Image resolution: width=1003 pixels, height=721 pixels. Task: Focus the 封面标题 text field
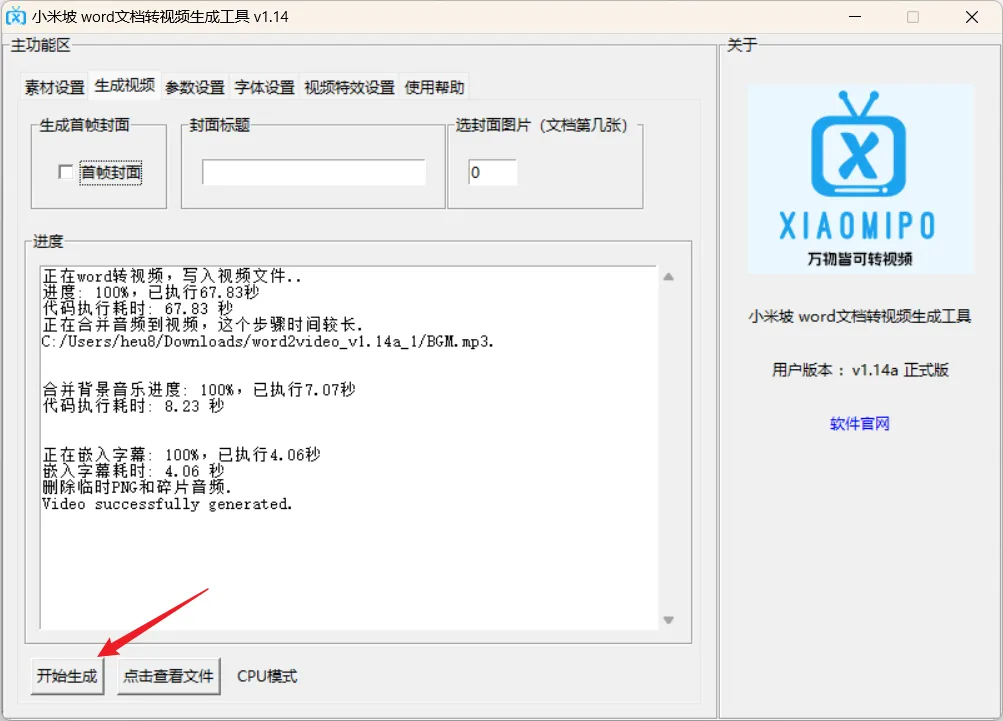(x=313, y=173)
